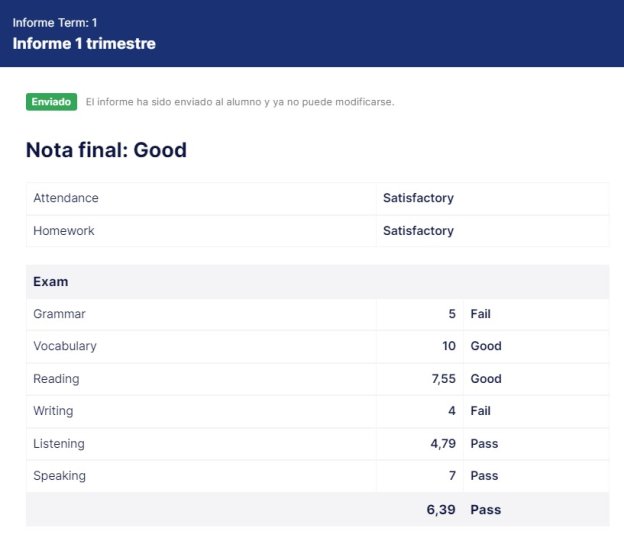Select the Homework row label
Image resolution: width=624 pixels, height=547 pixels.
64,231
